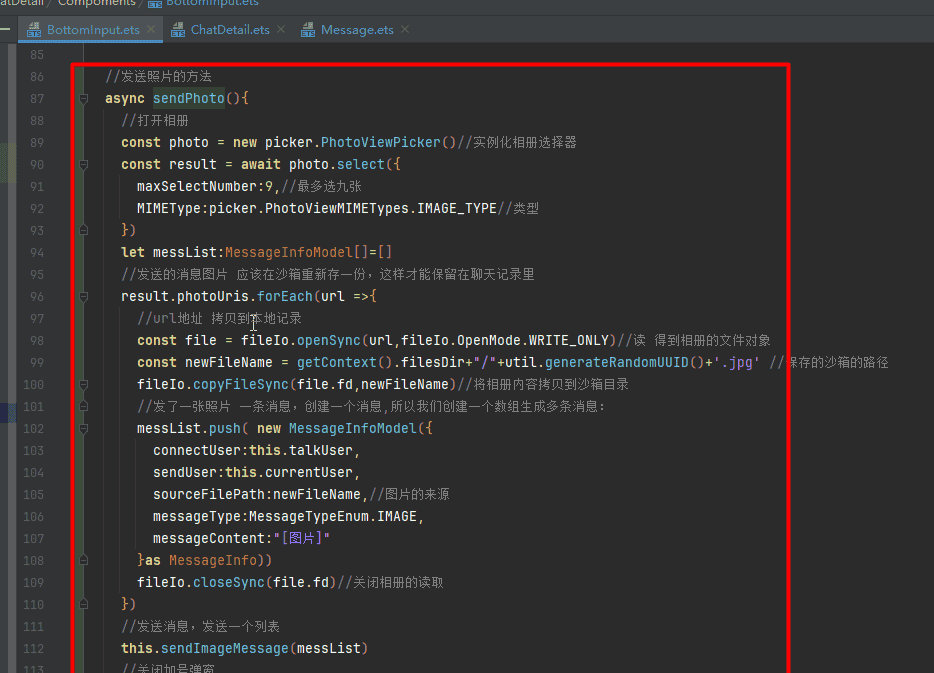Close the BottomInput.ets tab
934x673 pixels.
click(x=153, y=30)
